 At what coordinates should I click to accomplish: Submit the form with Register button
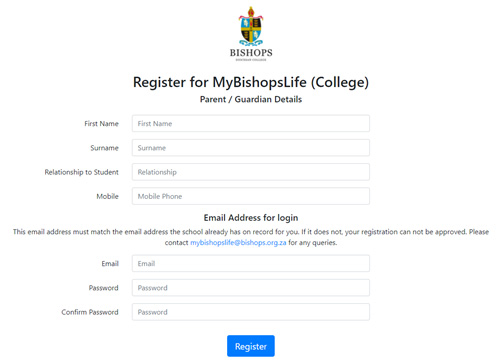click(251, 346)
